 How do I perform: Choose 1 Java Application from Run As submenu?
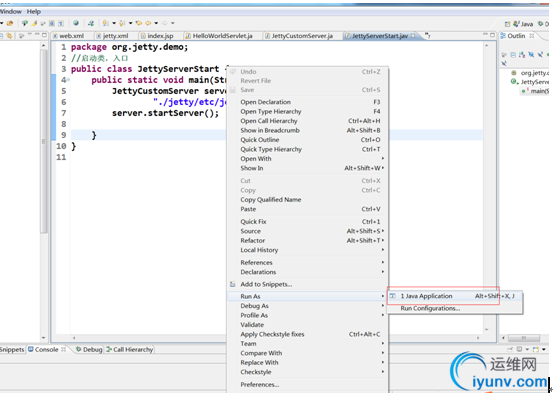tap(455, 296)
